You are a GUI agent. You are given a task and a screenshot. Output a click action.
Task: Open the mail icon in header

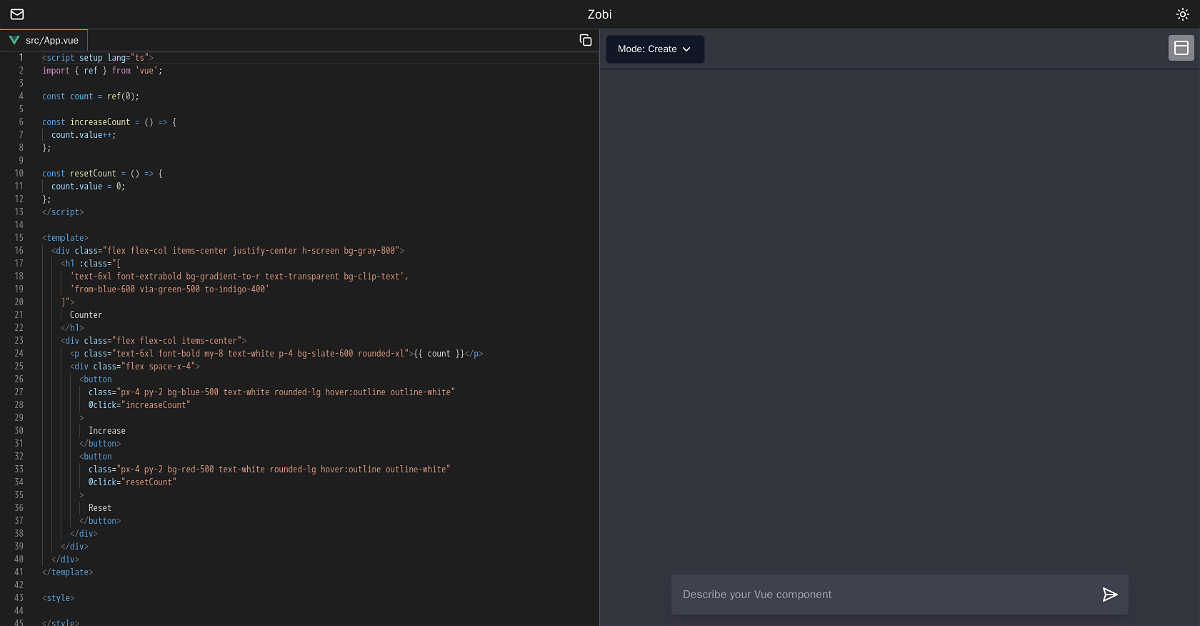point(17,14)
